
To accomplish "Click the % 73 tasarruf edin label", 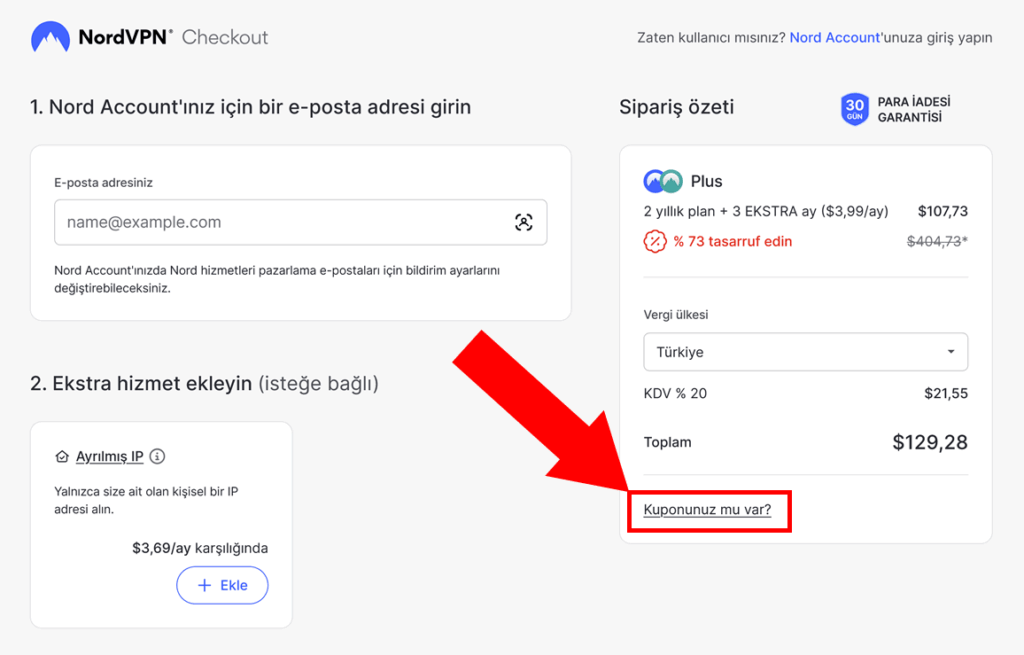I will tap(732, 241).
